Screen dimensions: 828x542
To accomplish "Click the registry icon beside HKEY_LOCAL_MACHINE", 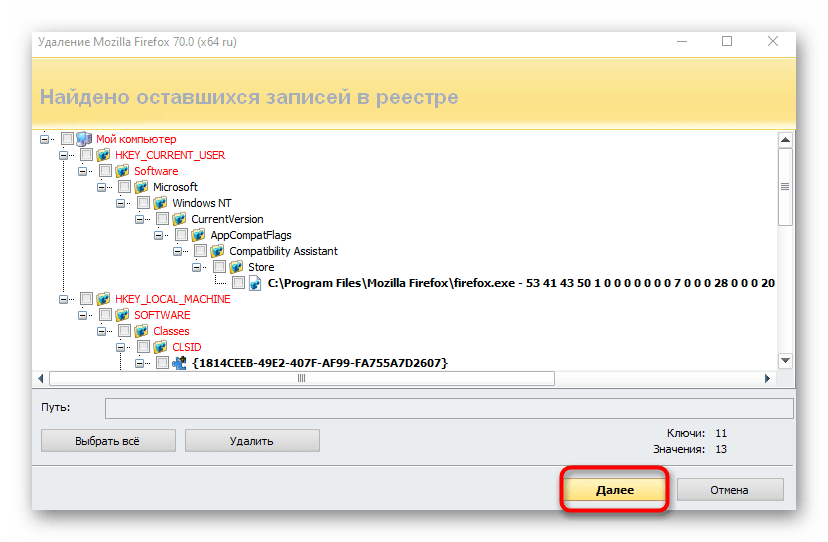I will coord(104,299).
